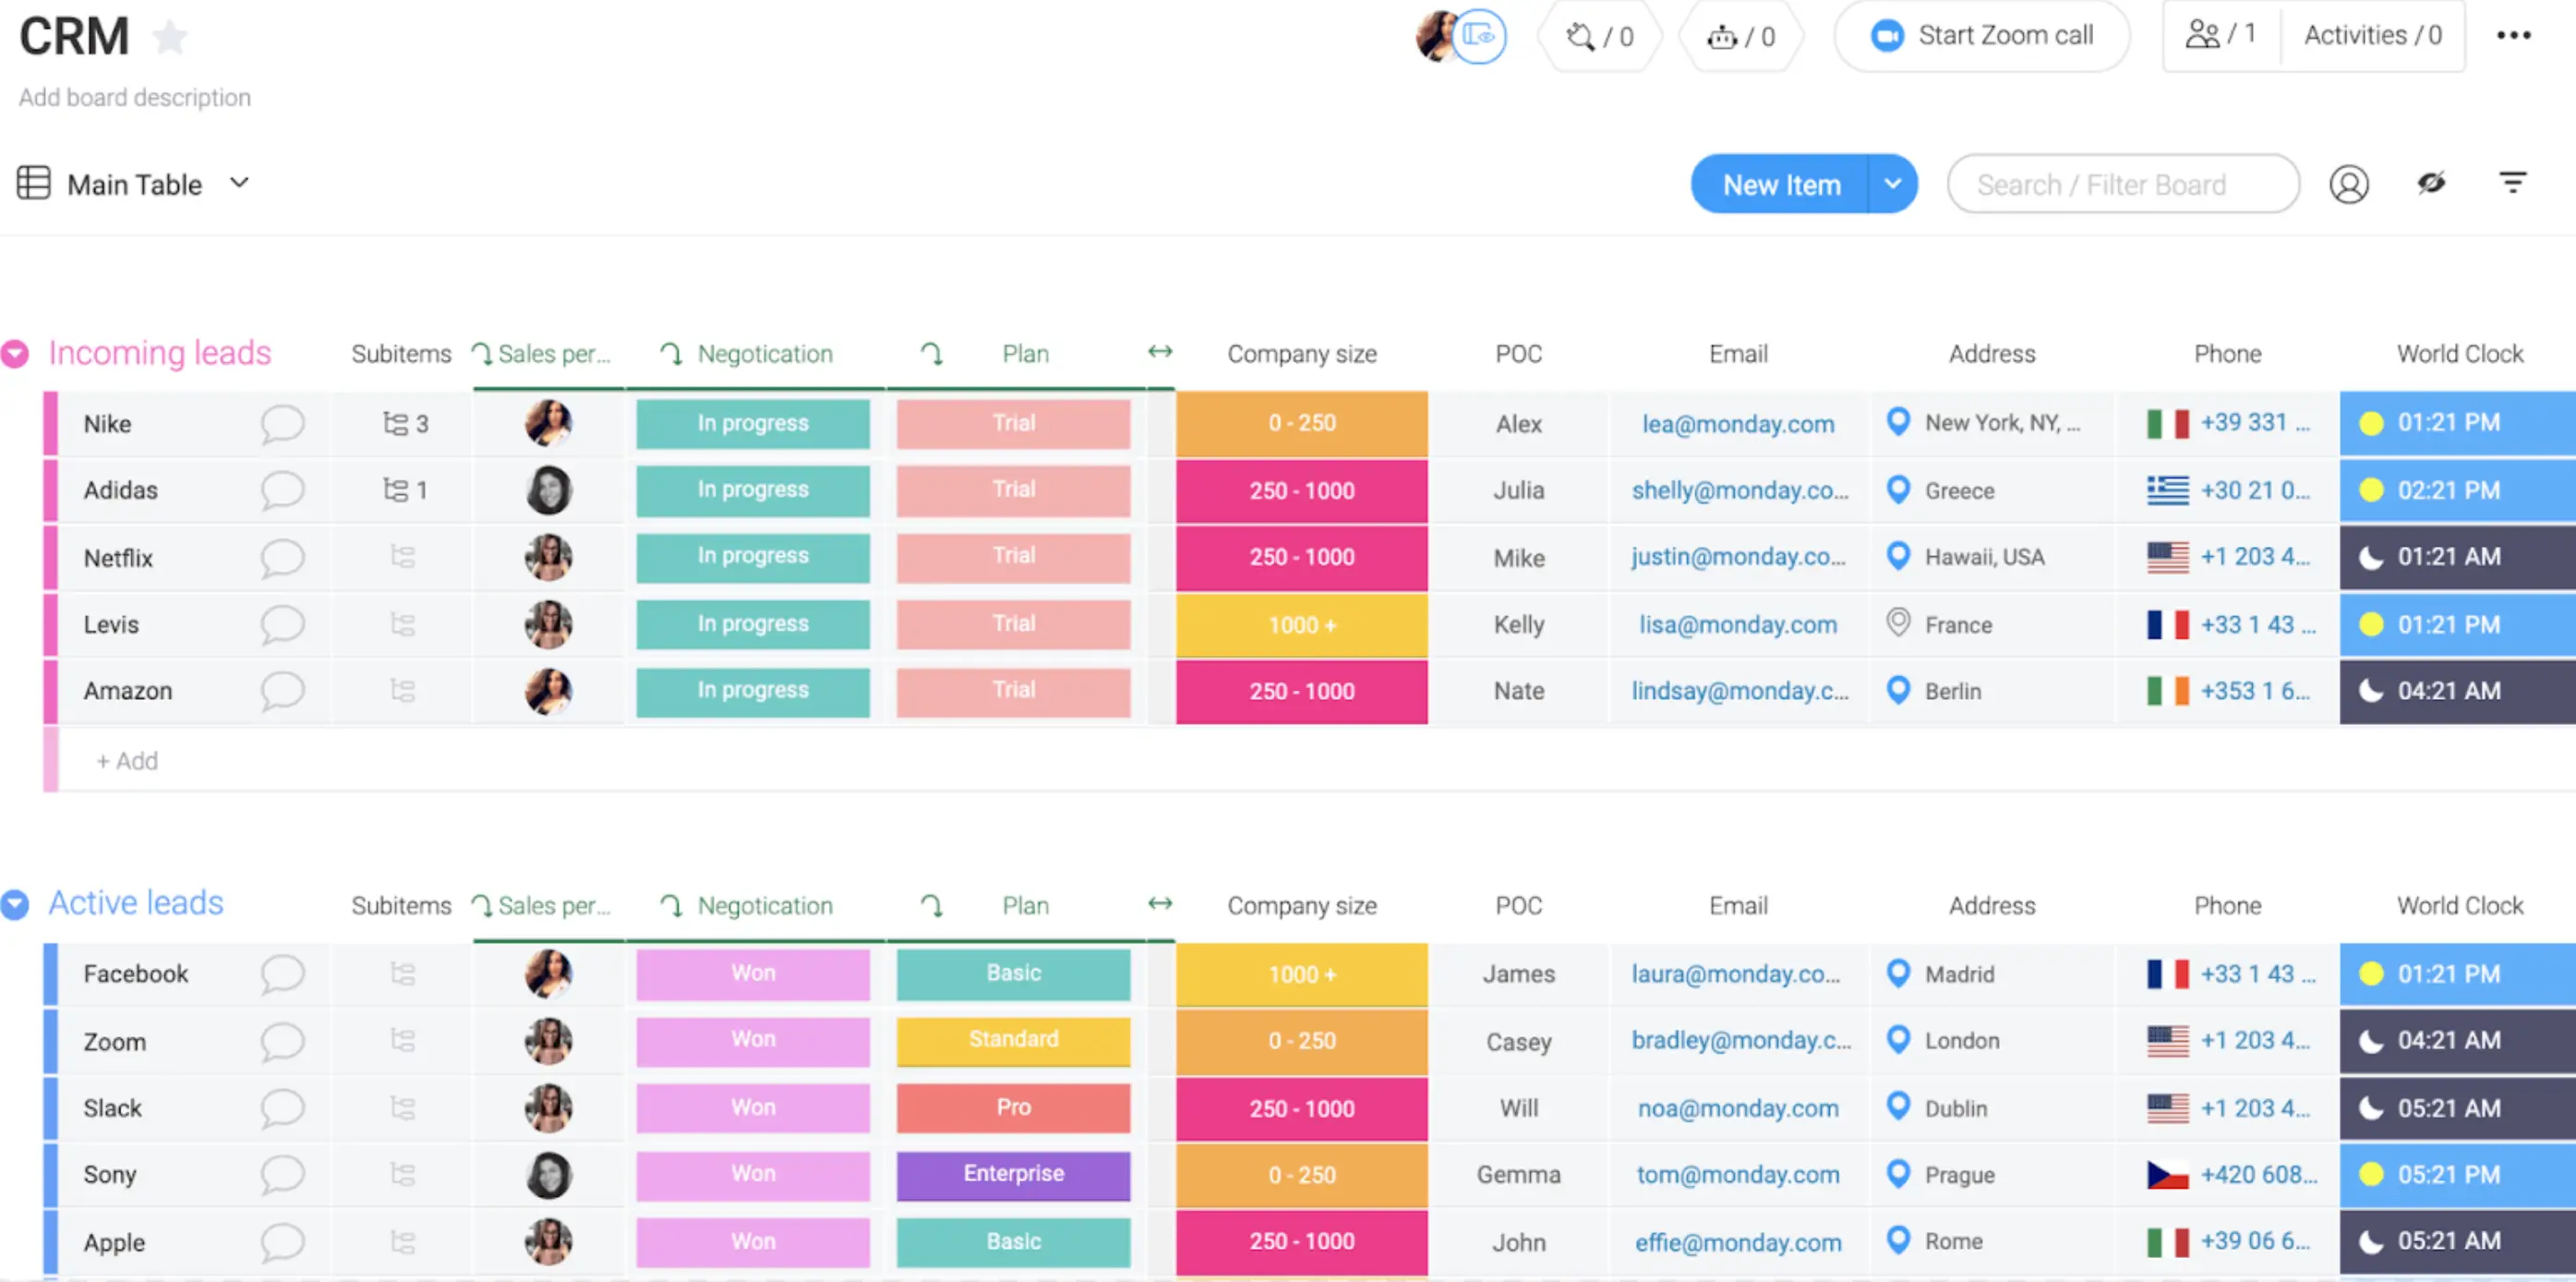The width and height of the screenshot is (2576, 1282).
Task: Toggle the CRM favorite star
Action: click(171, 36)
